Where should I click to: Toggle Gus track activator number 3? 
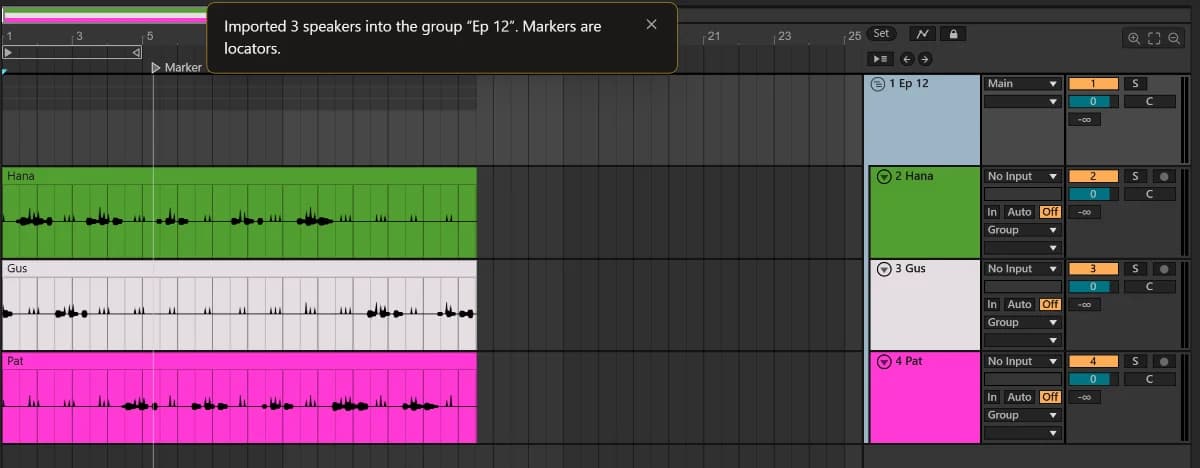pos(1094,269)
